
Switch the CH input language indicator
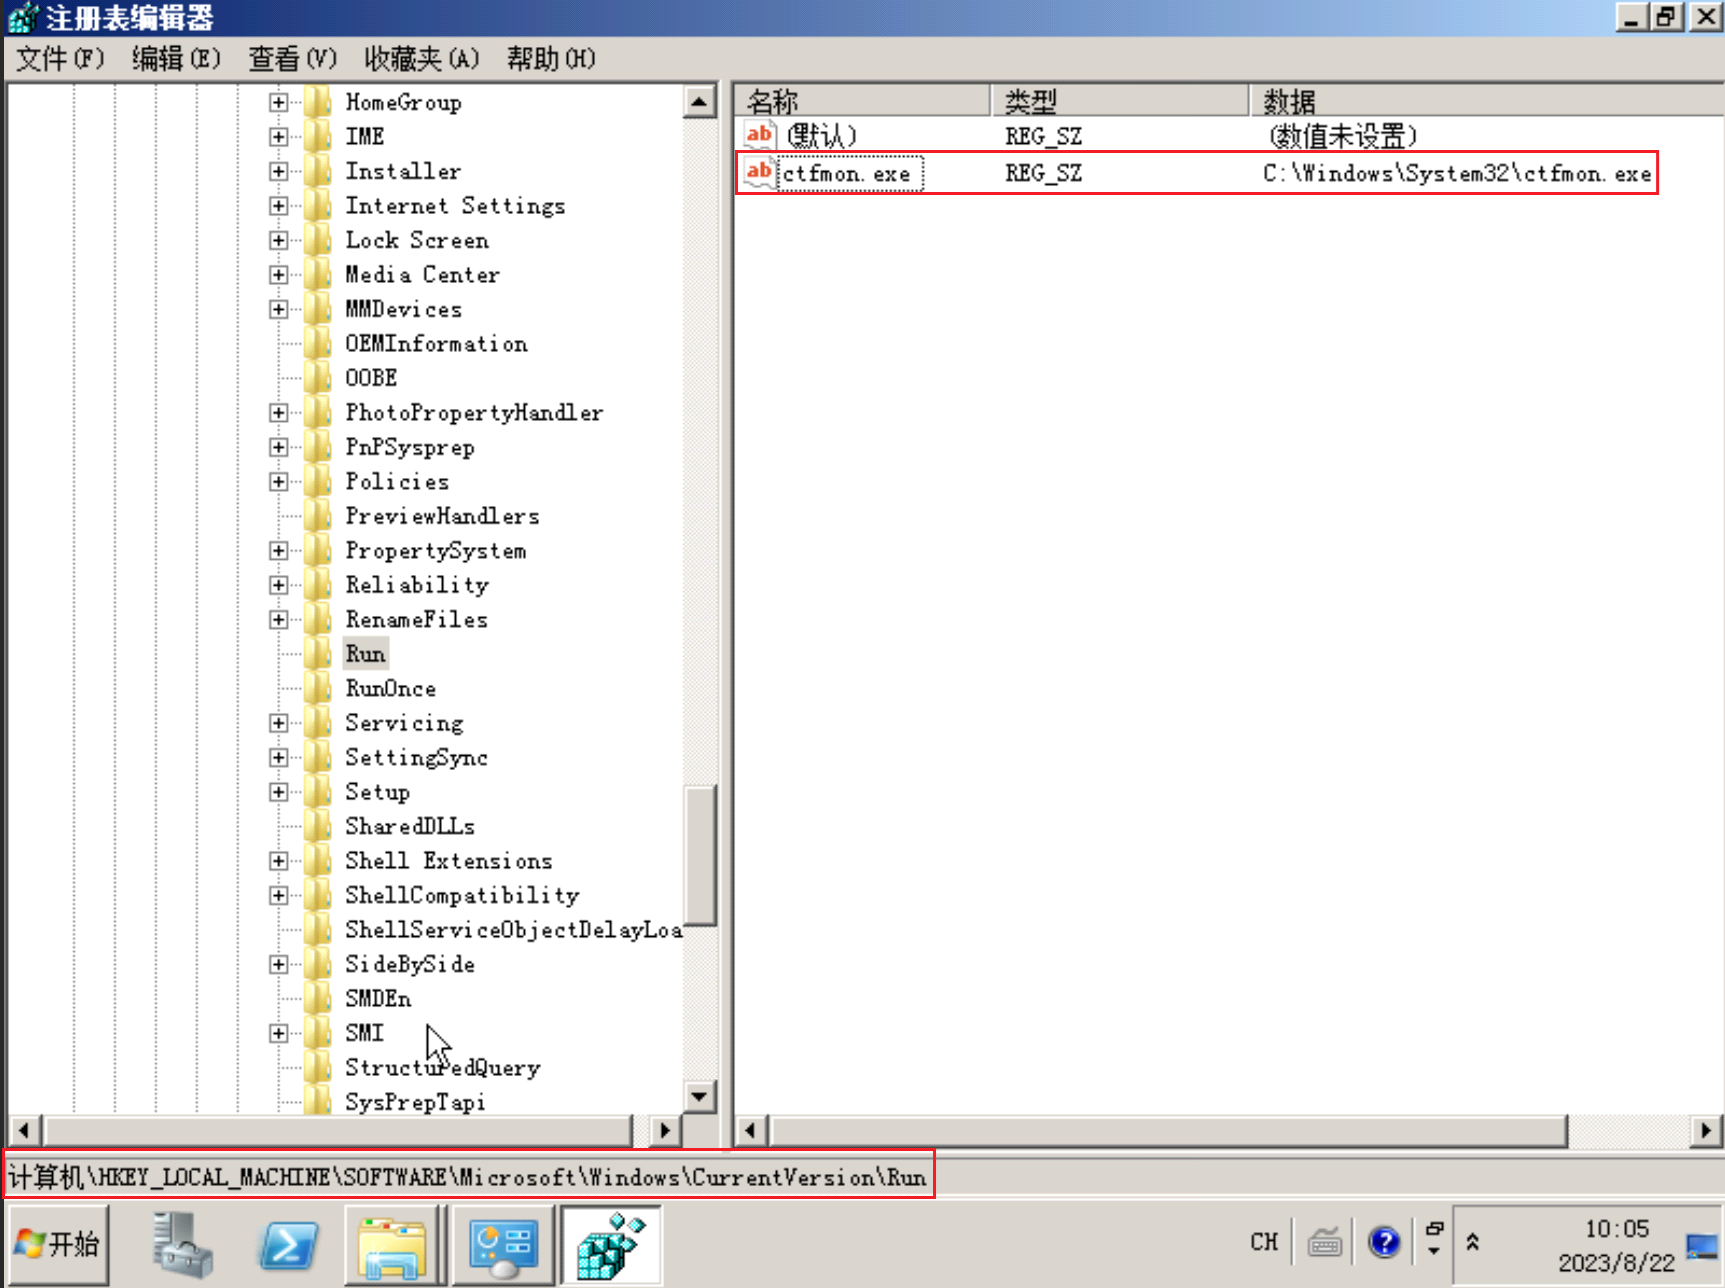click(x=1264, y=1241)
